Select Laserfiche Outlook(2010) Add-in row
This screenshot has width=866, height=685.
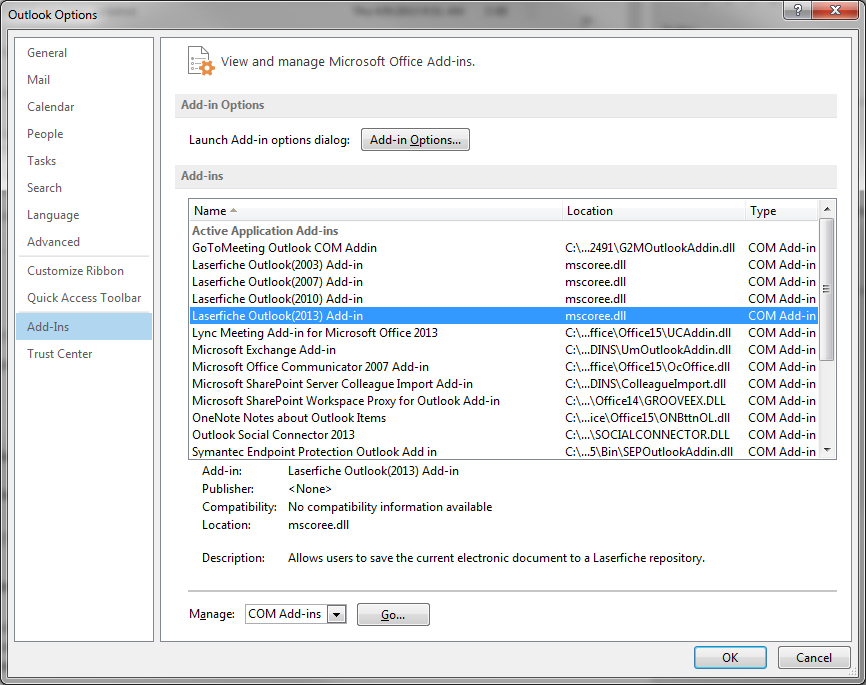point(504,299)
